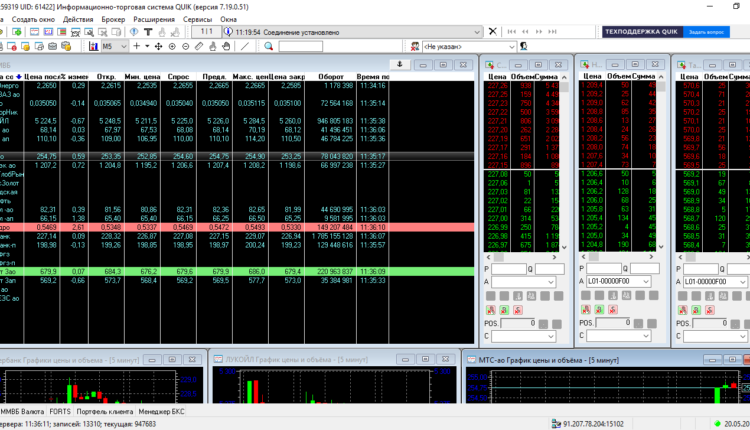The image size is (750, 430).
Task: Select the crosshair plus chart tool
Action: [137, 46]
